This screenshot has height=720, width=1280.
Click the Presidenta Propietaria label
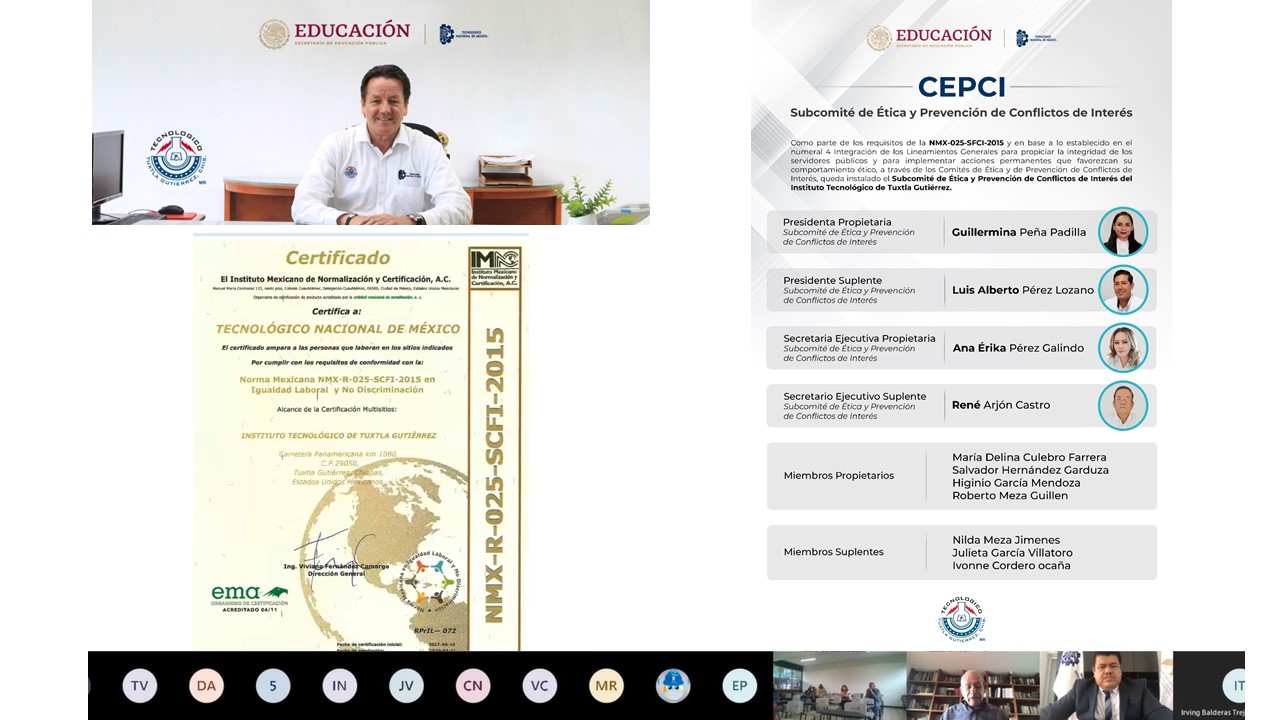click(x=837, y=222)
